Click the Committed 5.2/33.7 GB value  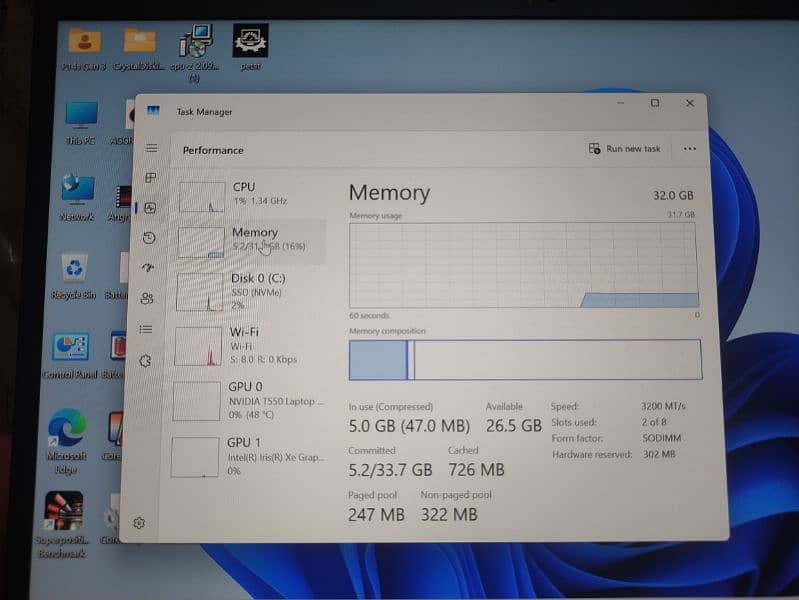[x=390, y=469]
